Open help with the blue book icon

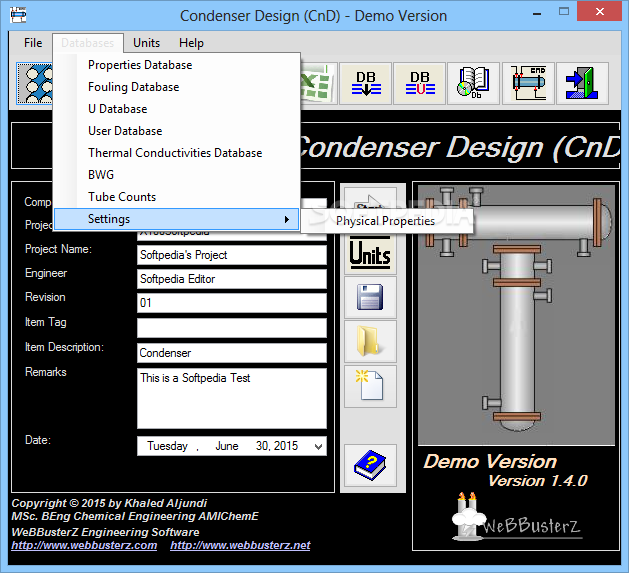[370, 465]
